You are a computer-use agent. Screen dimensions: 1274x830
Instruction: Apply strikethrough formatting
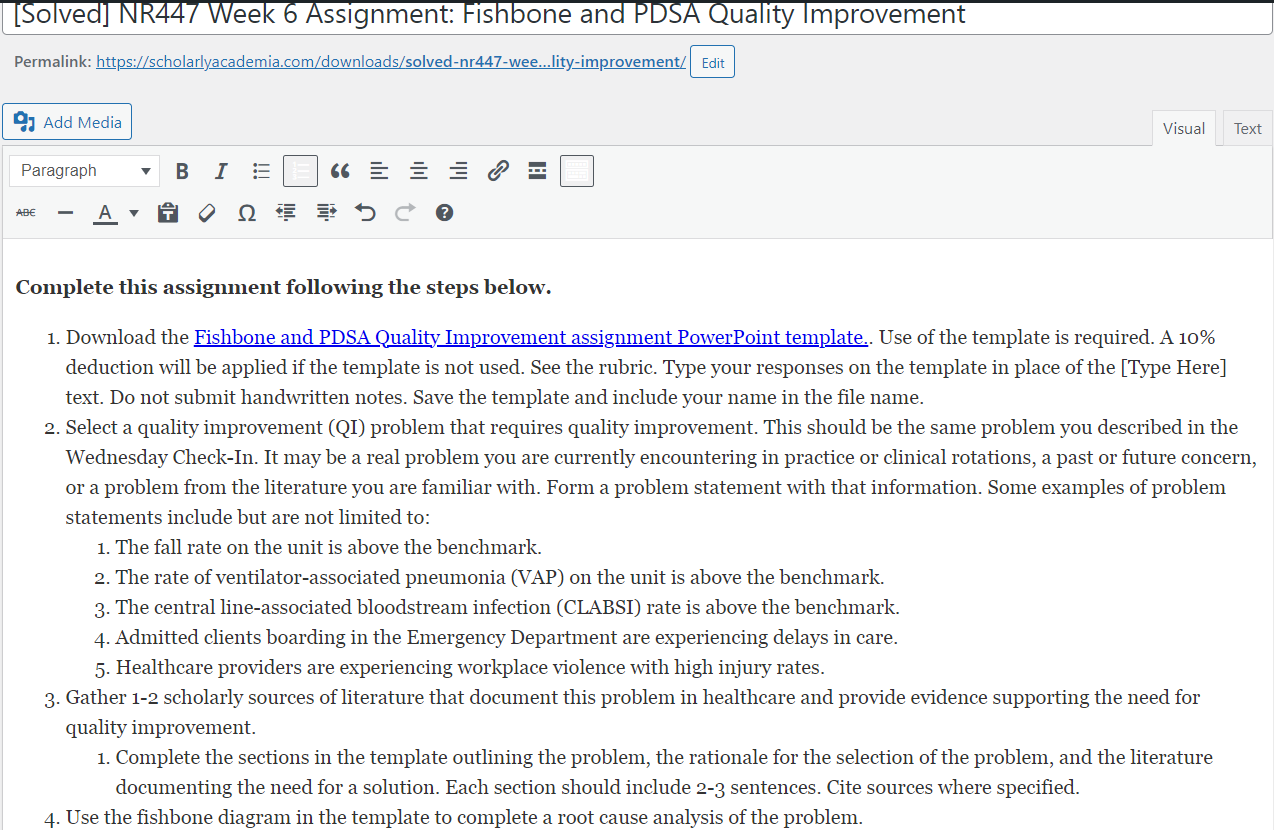pyautogui.click(x=26, y=212)
